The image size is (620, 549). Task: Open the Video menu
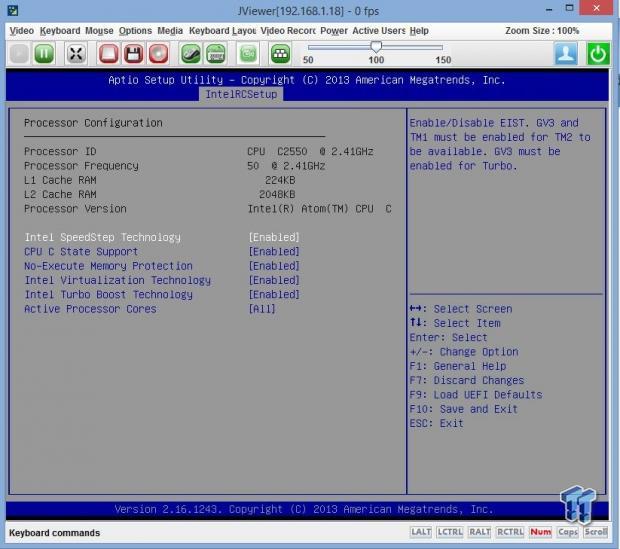(21, 31)
